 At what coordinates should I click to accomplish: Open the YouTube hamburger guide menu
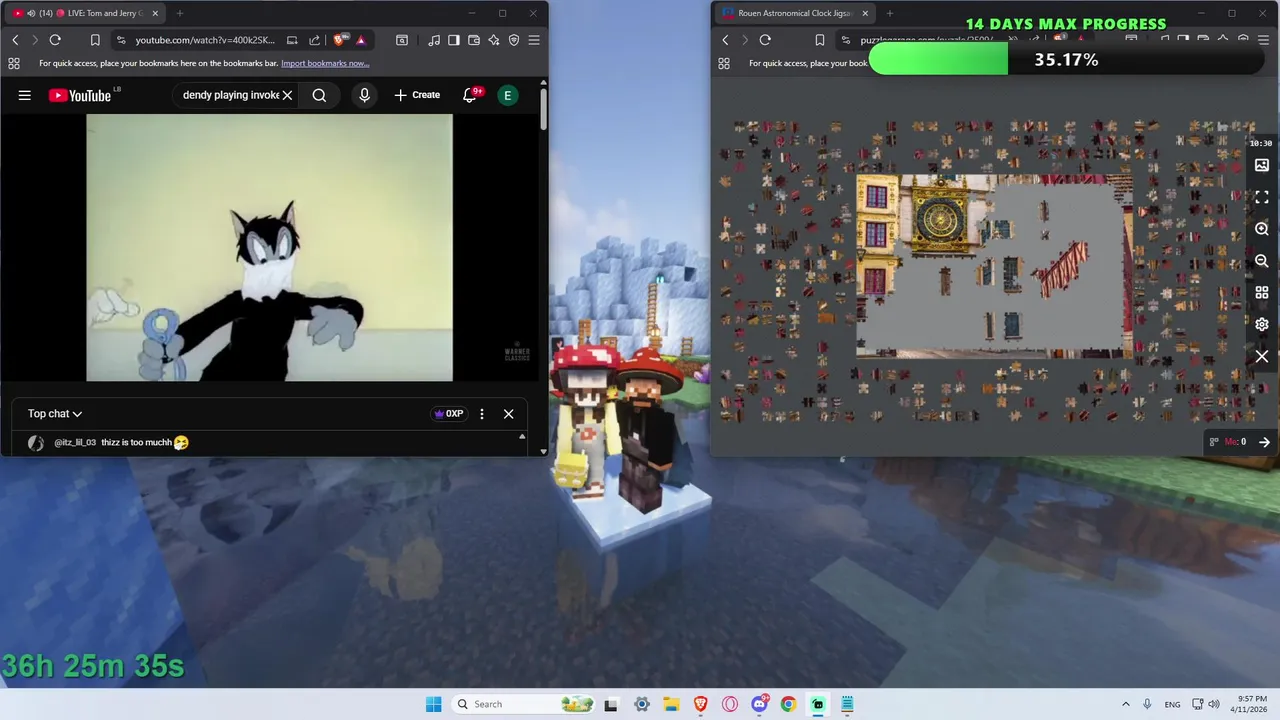click(x=25, y=95)
